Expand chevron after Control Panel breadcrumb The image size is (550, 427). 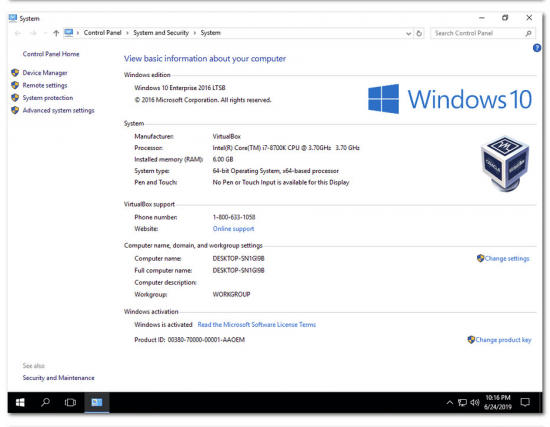[127, 33]
